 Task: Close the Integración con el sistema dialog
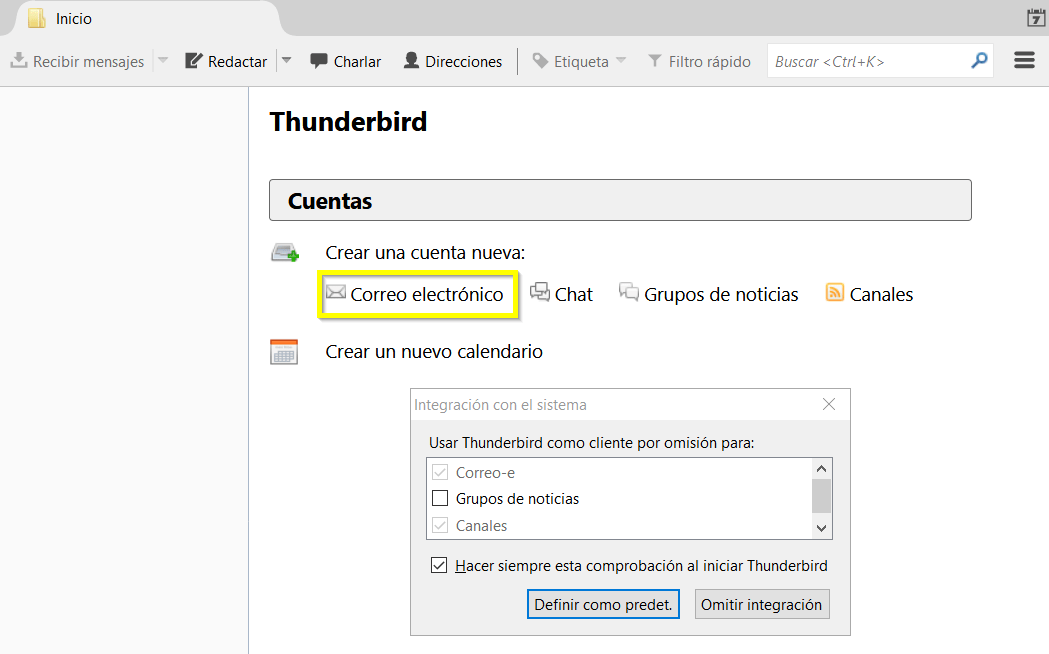coord(829,405)
